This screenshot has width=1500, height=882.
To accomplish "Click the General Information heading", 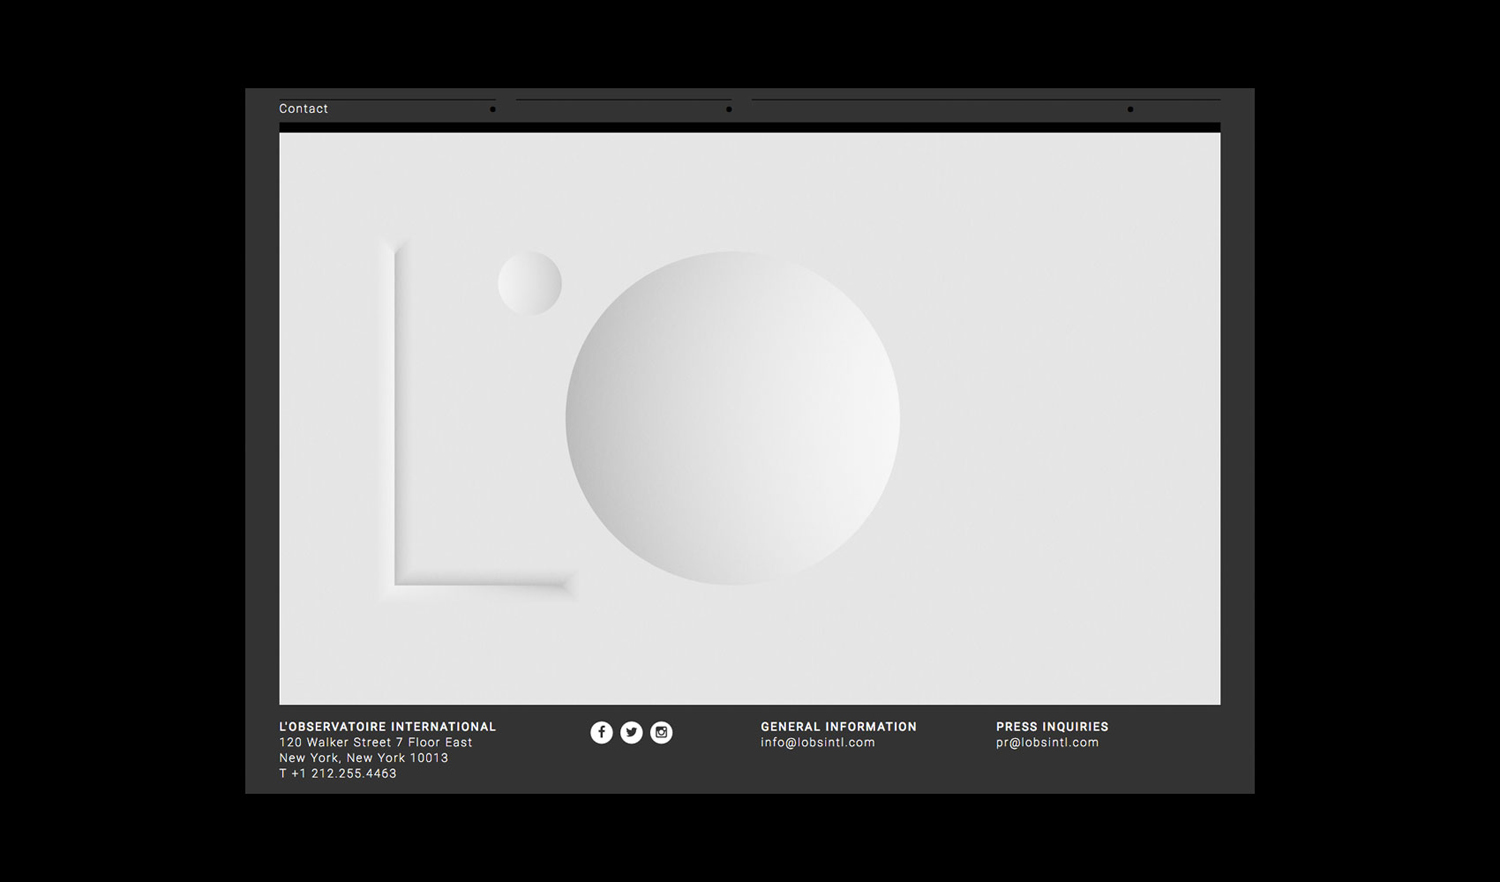I will (x=838, y=727).
